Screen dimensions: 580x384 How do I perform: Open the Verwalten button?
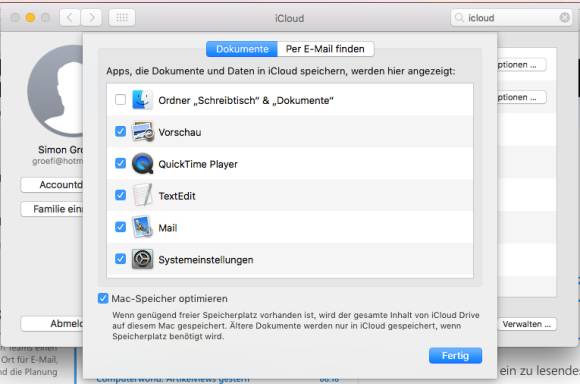(526, 324)
